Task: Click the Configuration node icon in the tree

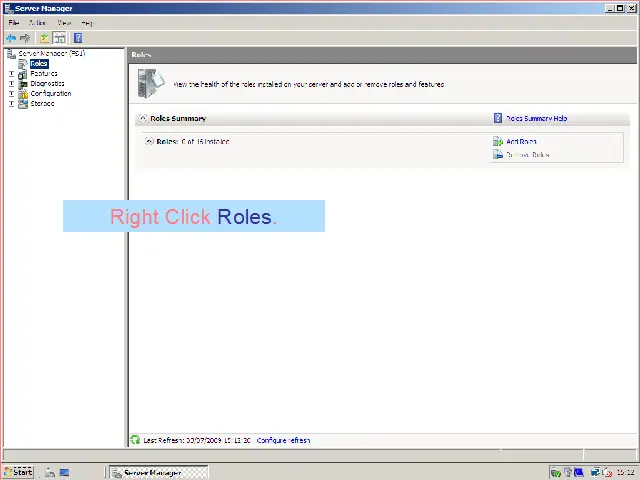Action: [23, 94]
